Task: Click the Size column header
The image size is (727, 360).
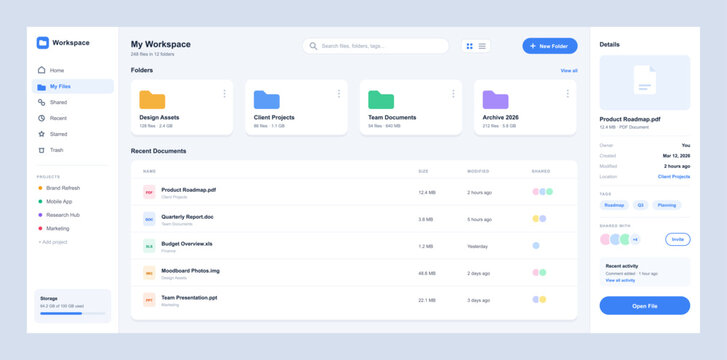Action: click(424, 171)
